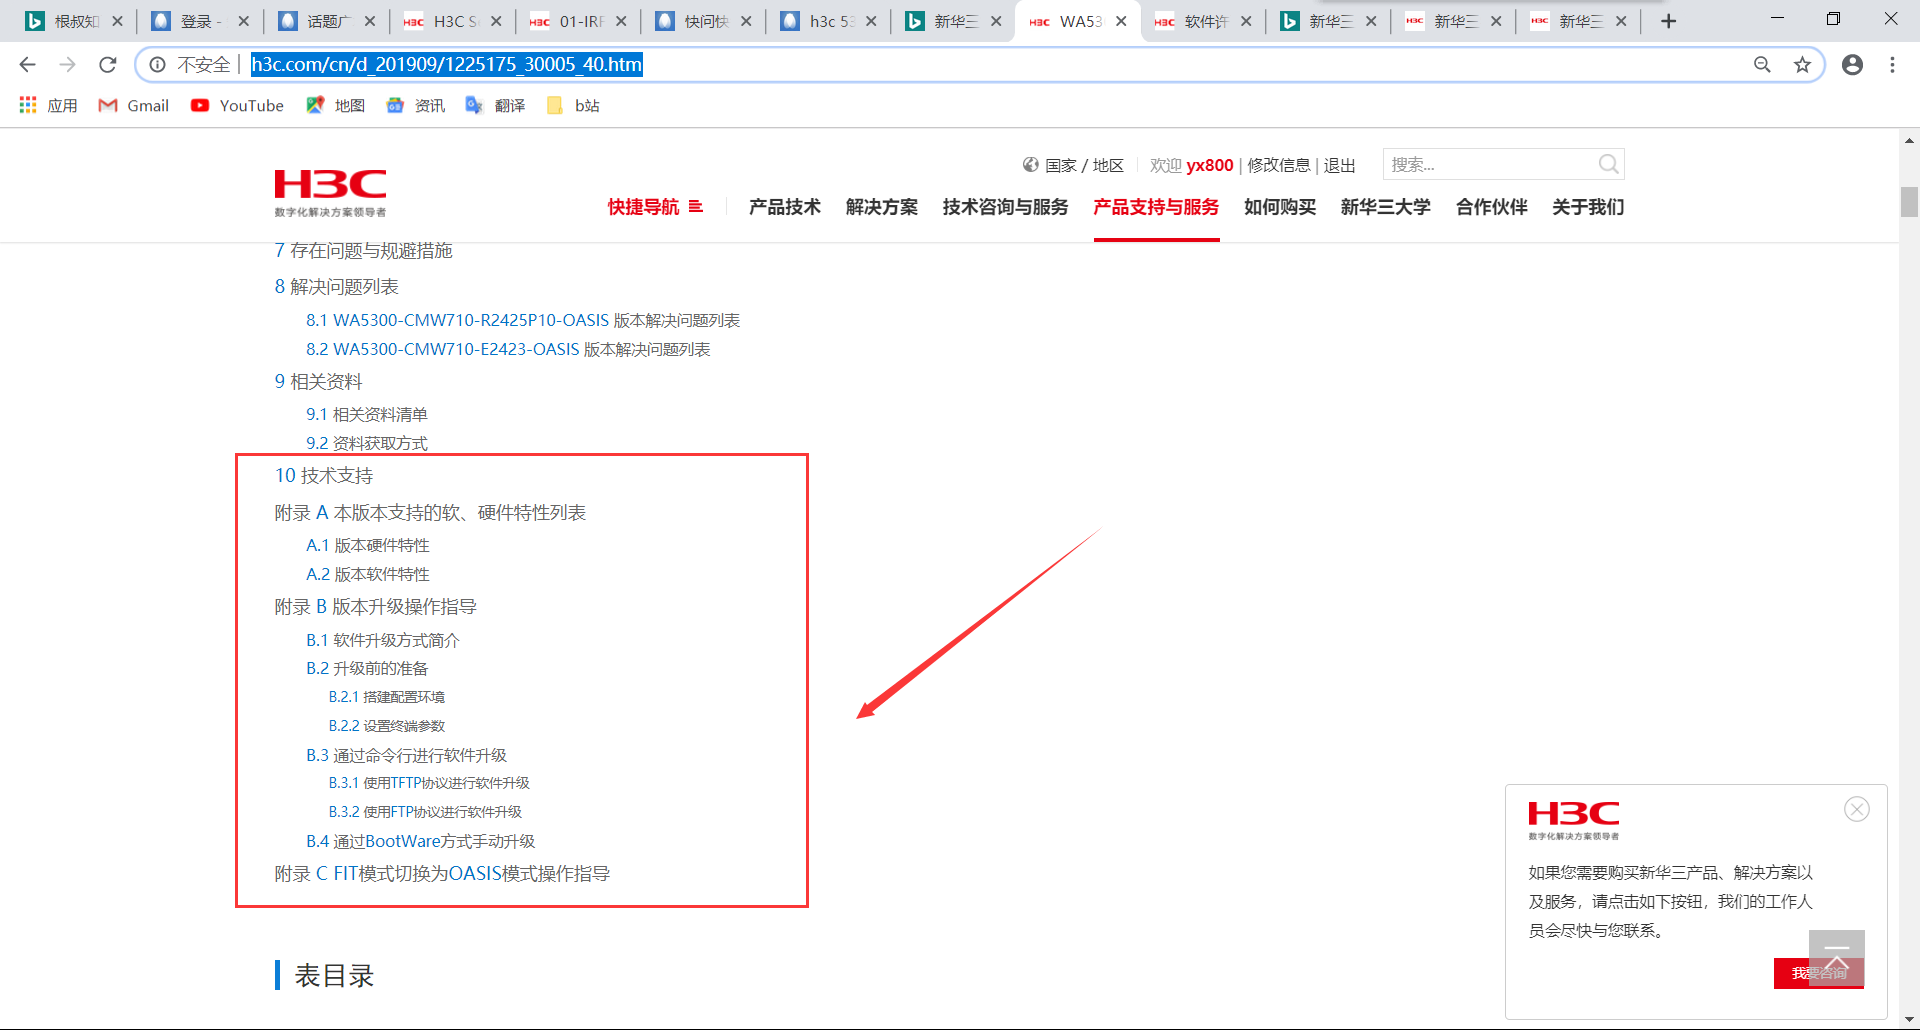Open the A.1 版本硬件特性 link
Viewport: 1920px width, 1030px height.
click(x=367, y=545)
